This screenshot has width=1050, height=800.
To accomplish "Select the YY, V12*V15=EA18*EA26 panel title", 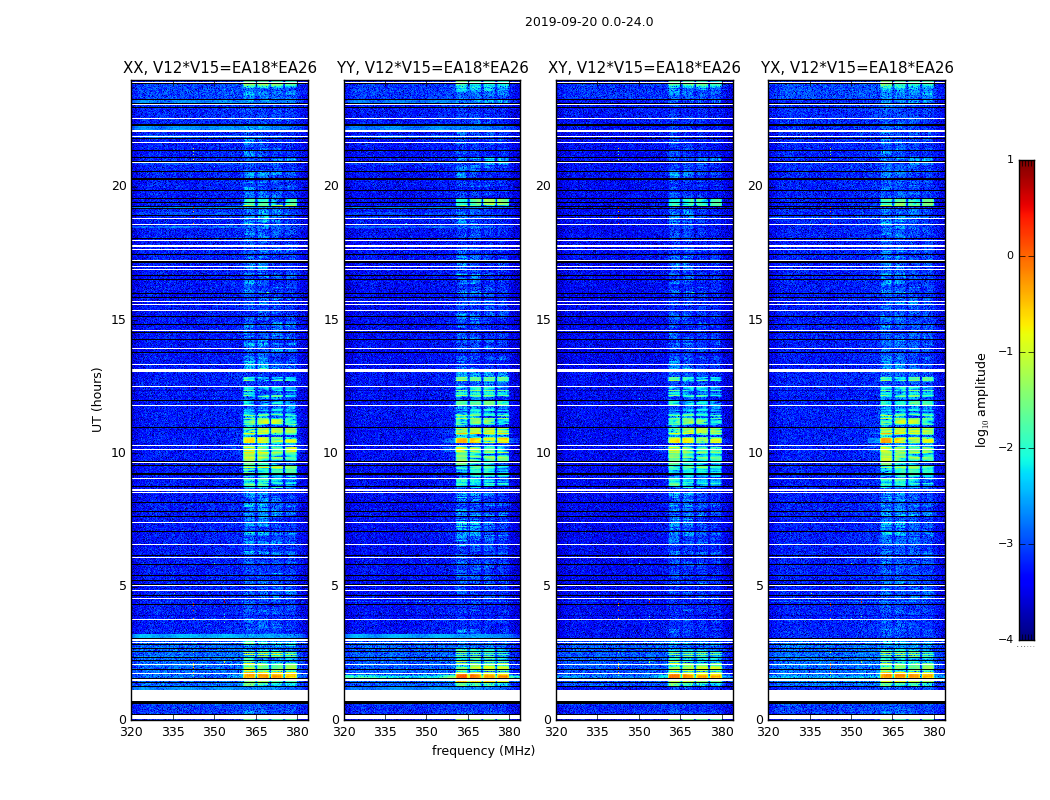I will point(432,68).
